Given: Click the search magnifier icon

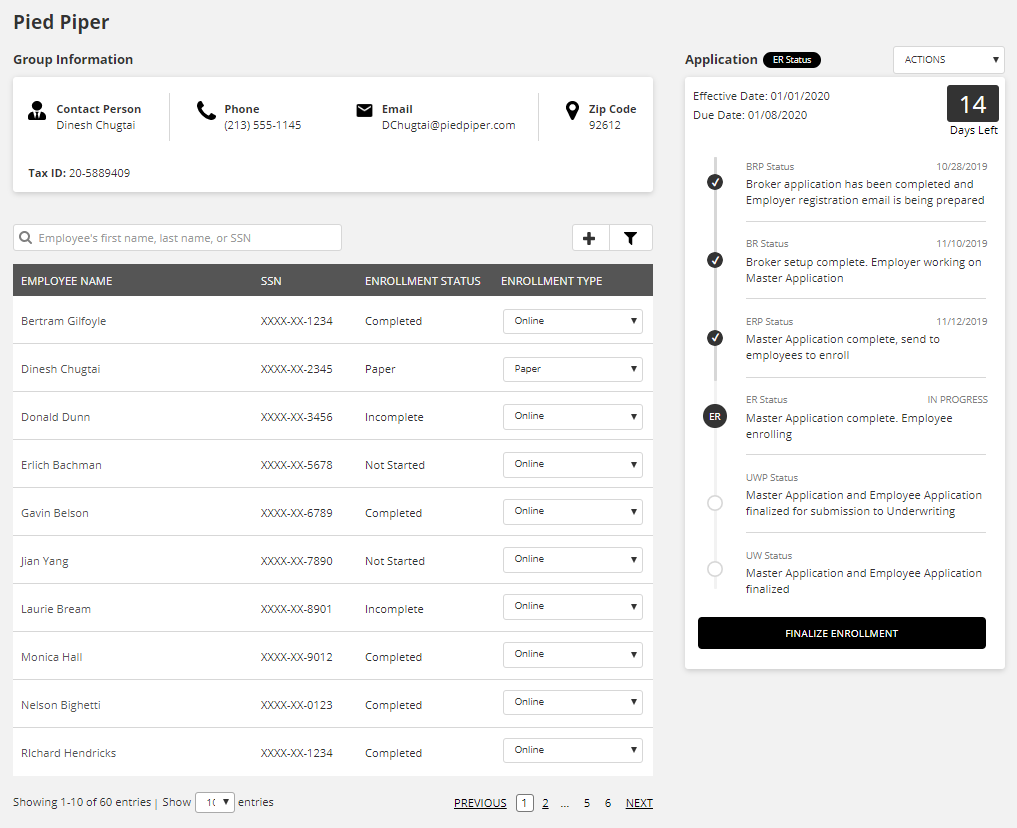Looking at the screenshot, I should tap(25, 238).
